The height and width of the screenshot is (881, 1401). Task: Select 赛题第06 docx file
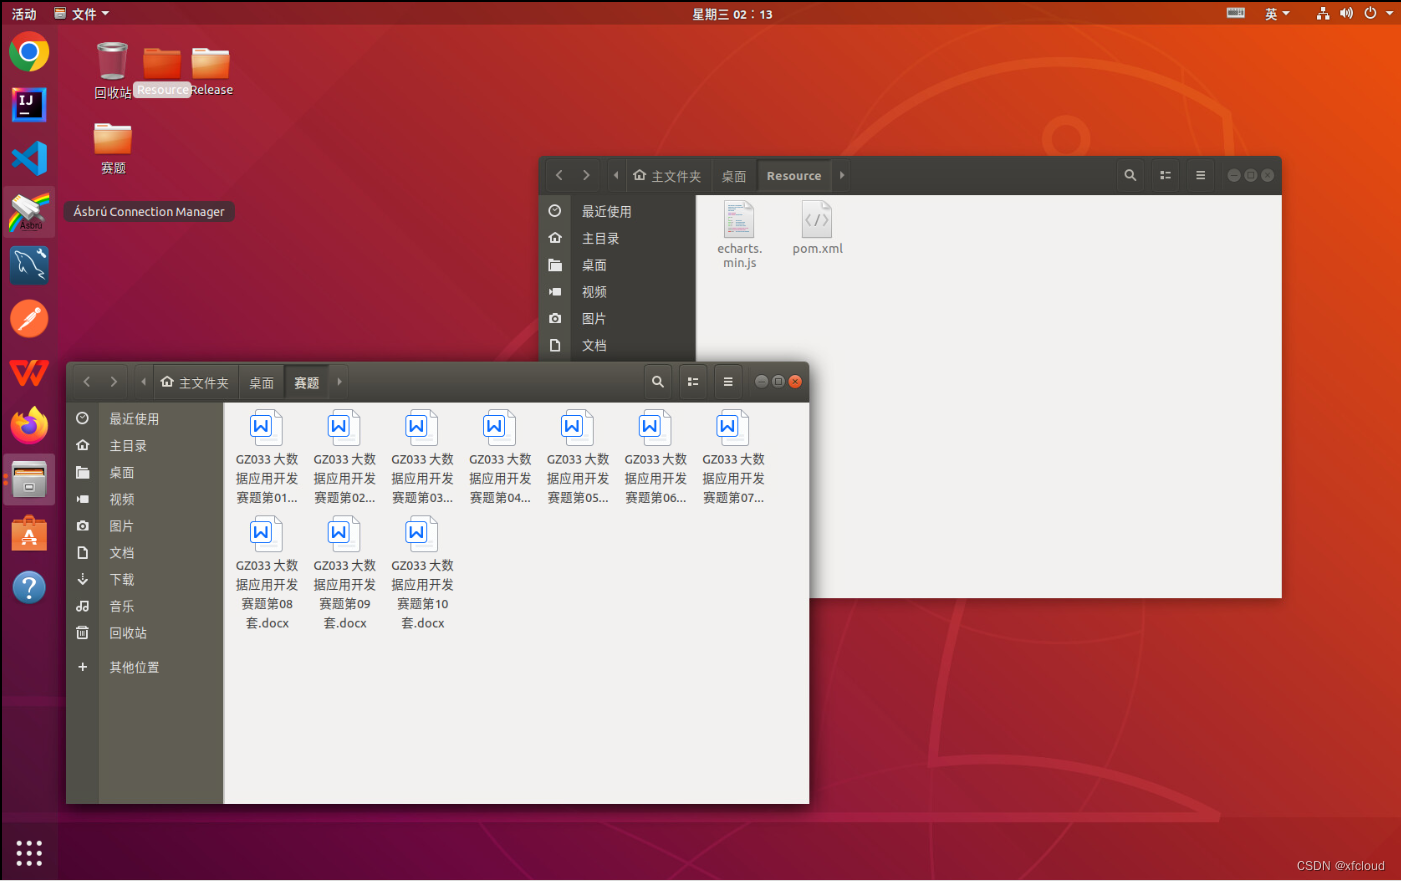pos(656,457)
